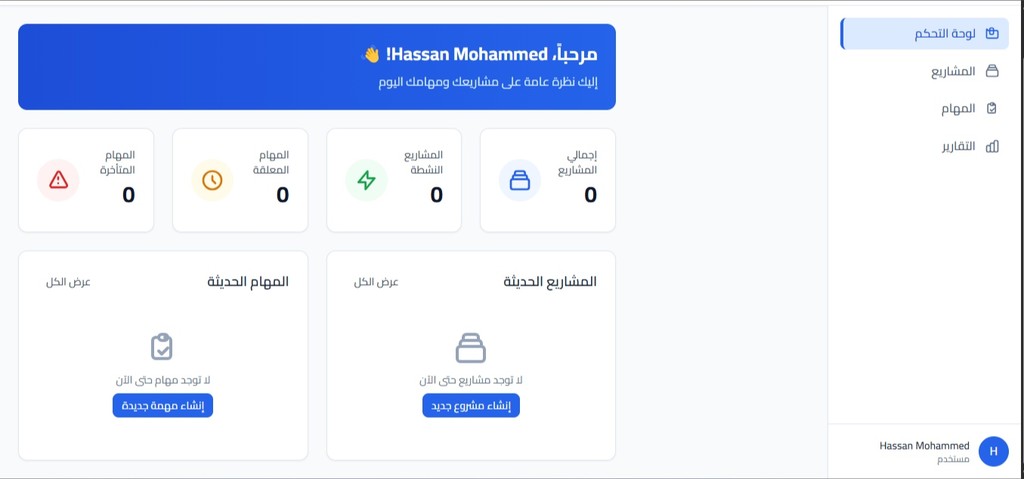The width and height of the screenshot is (1024, 479).
Task: Click the empty tasks clipboard placeholder icon
Action: [x=162, y=347]
